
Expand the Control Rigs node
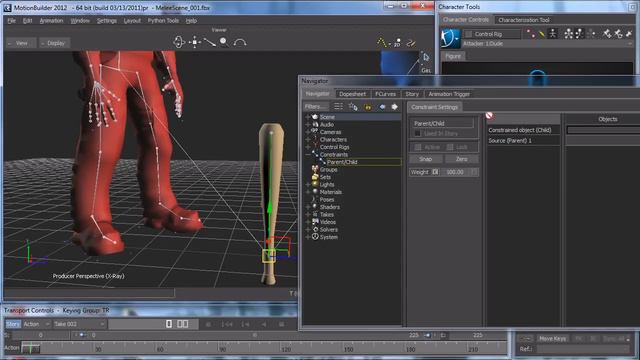coord(308,147)
